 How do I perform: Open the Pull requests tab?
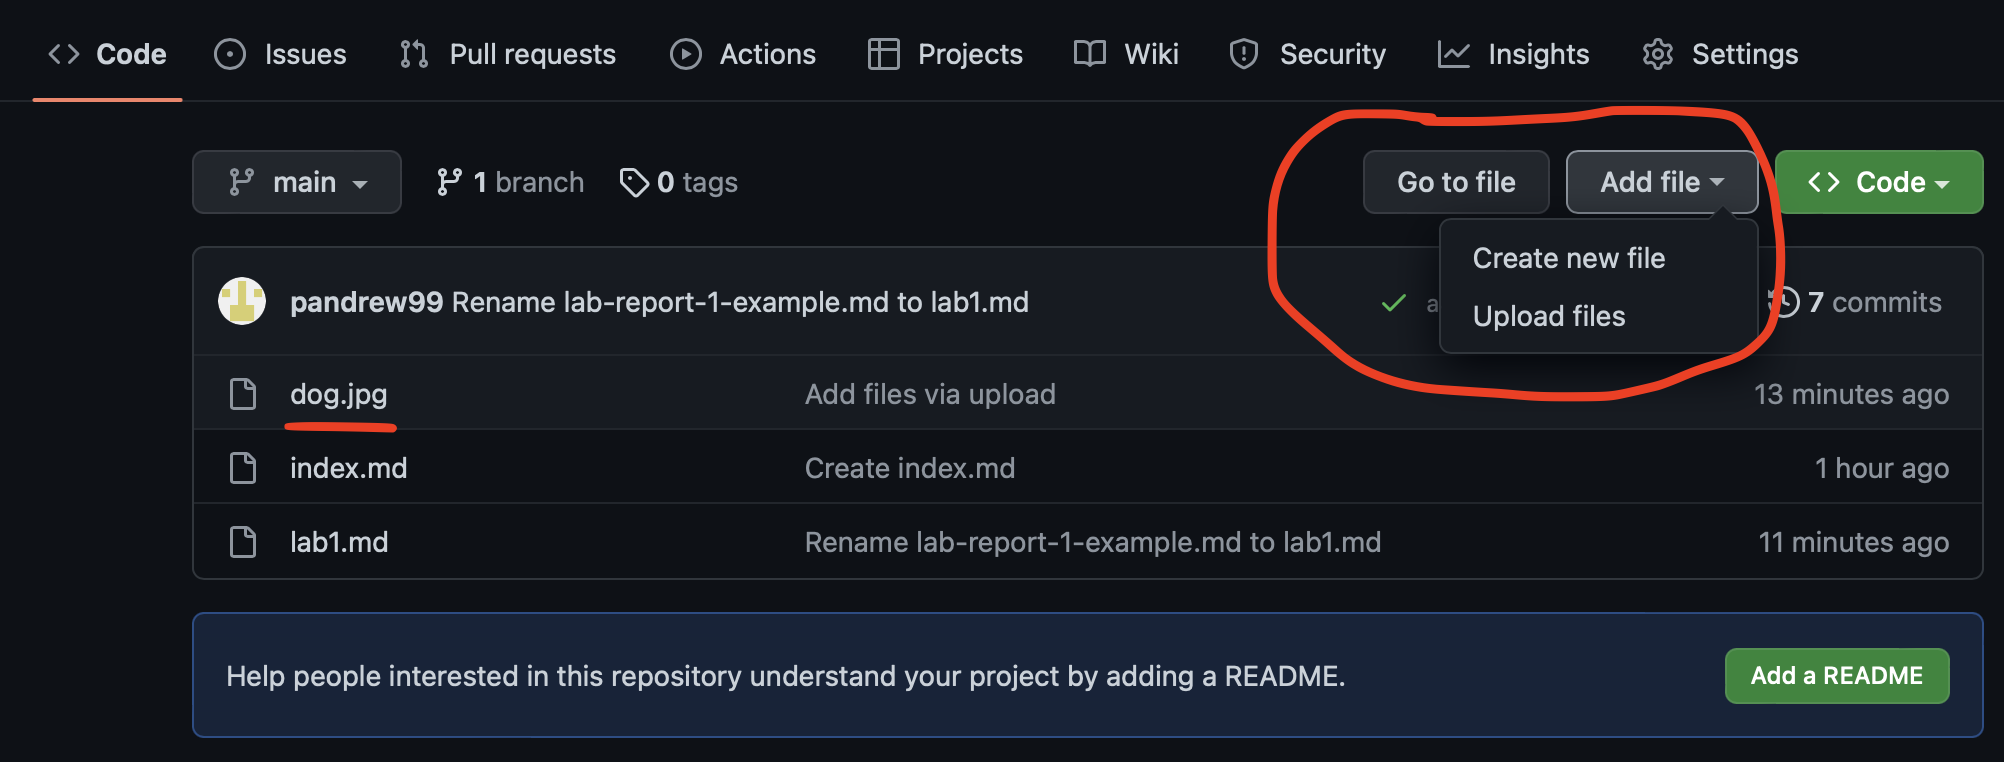(508, 54)
